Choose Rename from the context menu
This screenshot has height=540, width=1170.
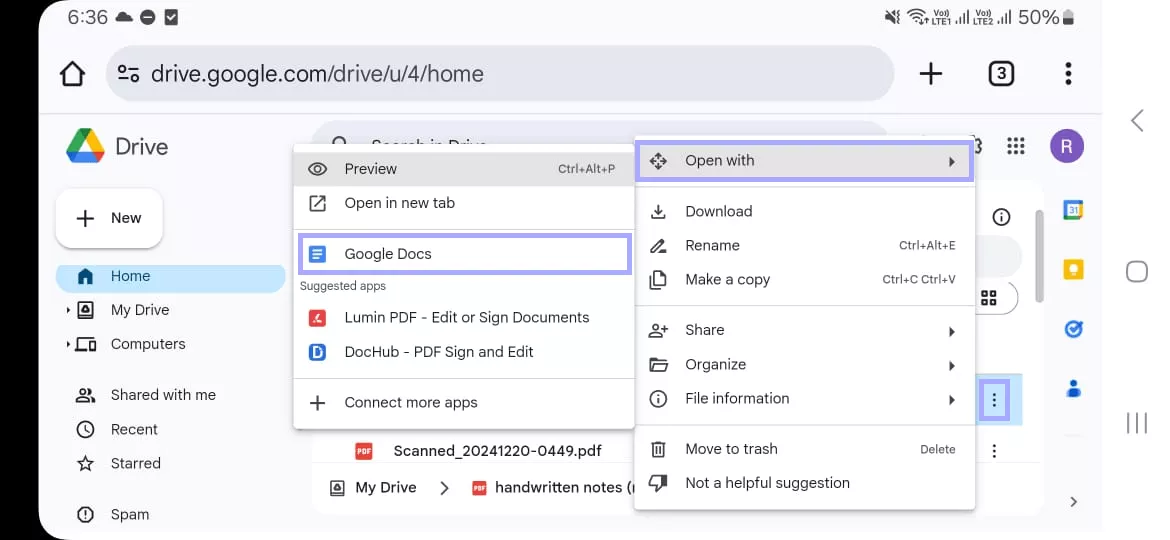[x=804, y=246]
